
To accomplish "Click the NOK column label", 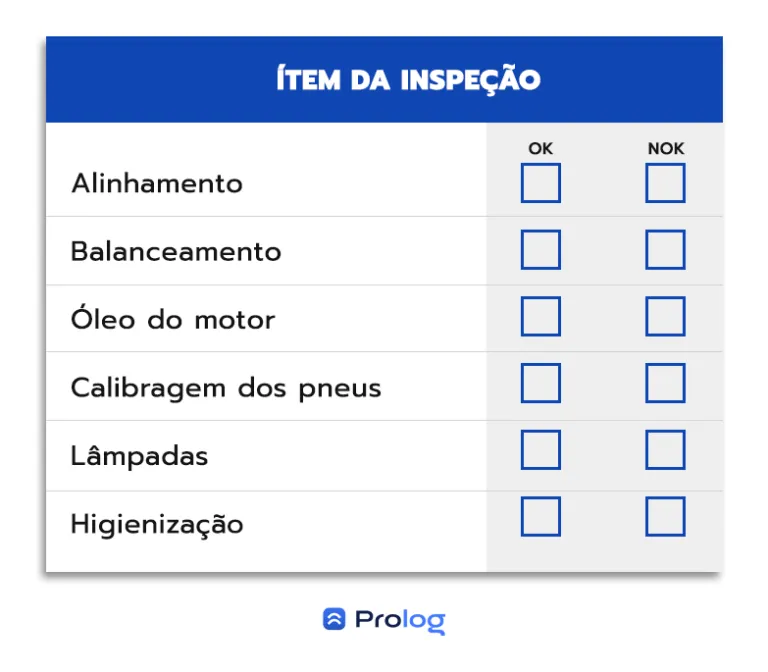I will [666, 148].
